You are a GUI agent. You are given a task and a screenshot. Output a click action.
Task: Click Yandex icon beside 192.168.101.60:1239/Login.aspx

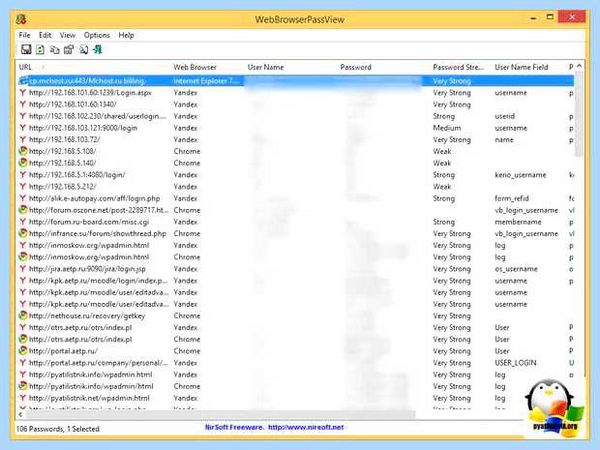coord(23,93)
